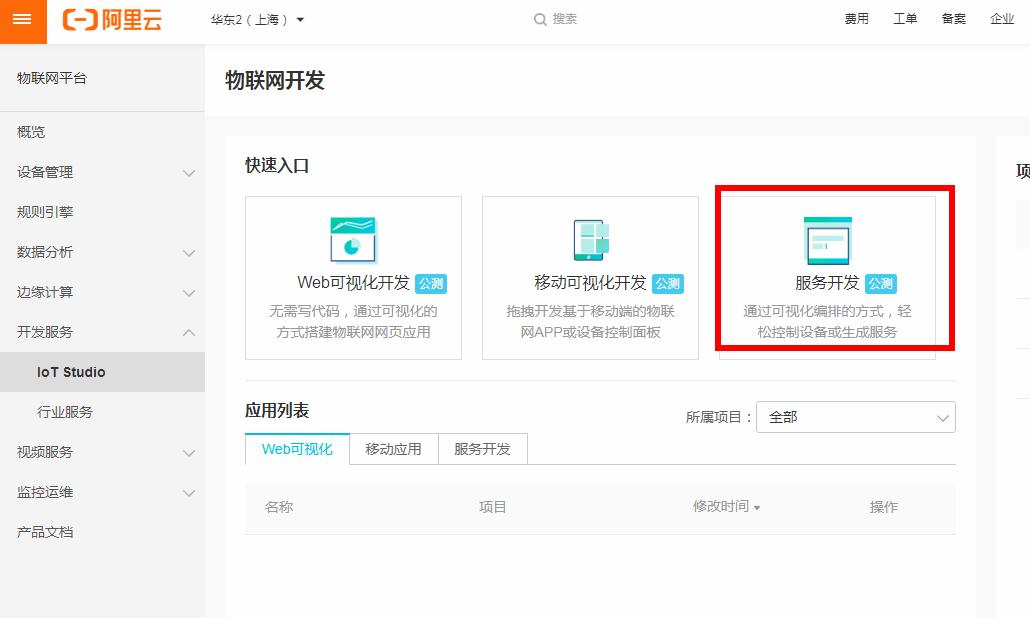Click the 操作 column header
Image resolution: width=1030 pixels, height=618 pixels.
click(x=884, y=507)
